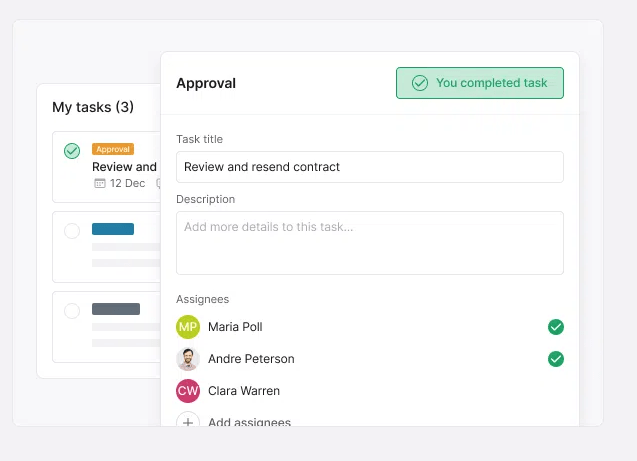Select the dark gray tag label
Image resolution: width=637 pixels, height=461 pixels.
[x=116, y=309]
